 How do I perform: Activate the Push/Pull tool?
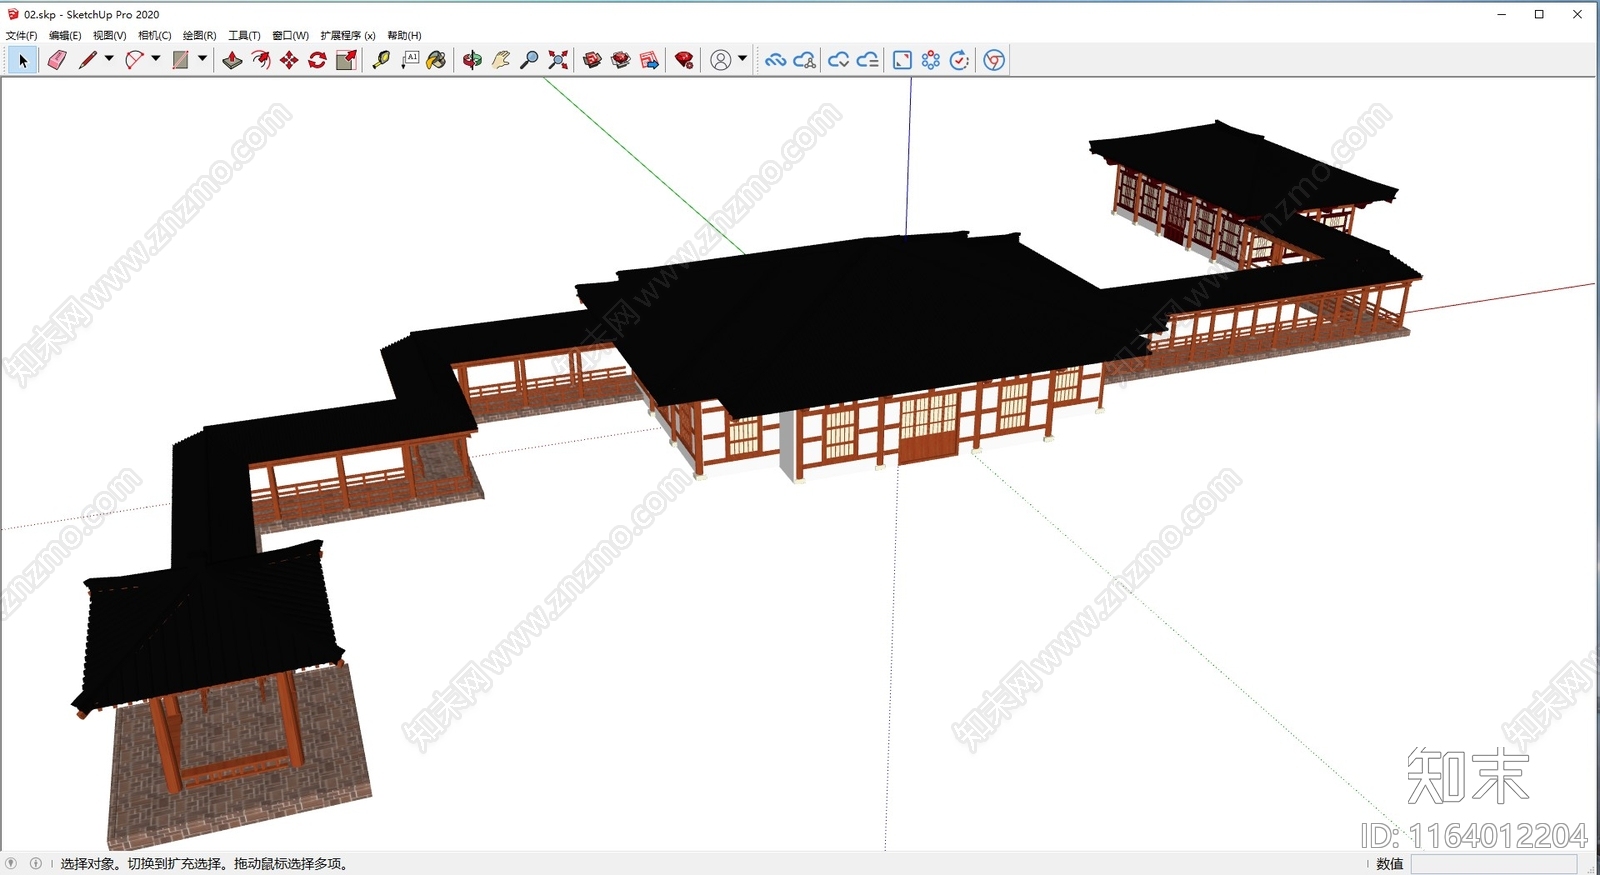232,60
